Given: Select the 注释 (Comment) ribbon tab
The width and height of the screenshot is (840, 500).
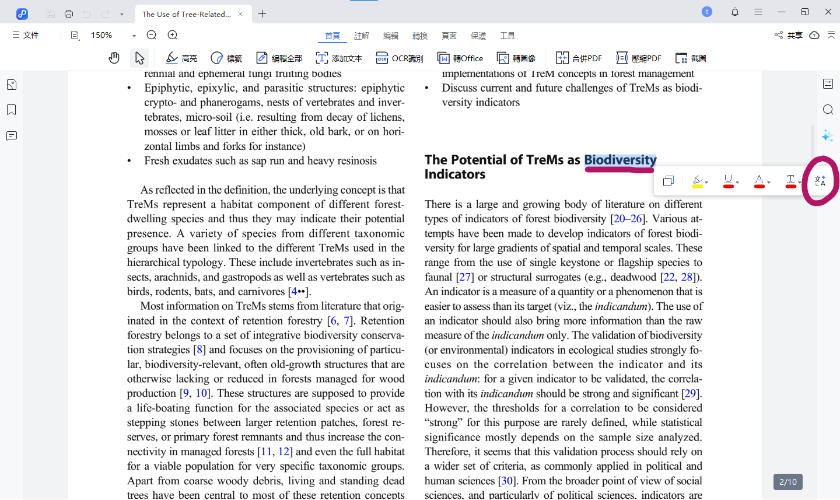Looking at the screenshot, I should click(x=362, y=35).
